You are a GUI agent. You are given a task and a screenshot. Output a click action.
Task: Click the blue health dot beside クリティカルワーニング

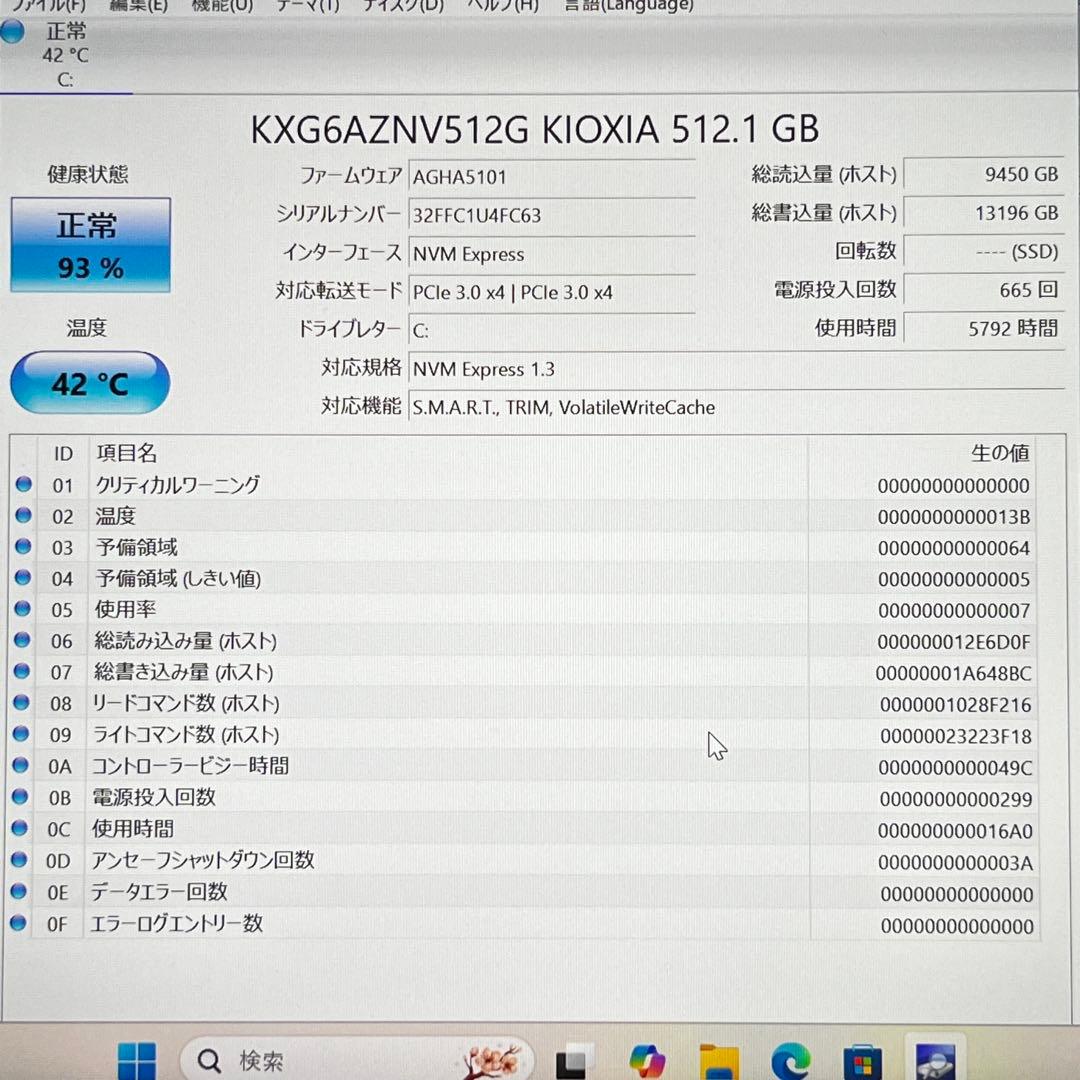[x=23, y=486]
